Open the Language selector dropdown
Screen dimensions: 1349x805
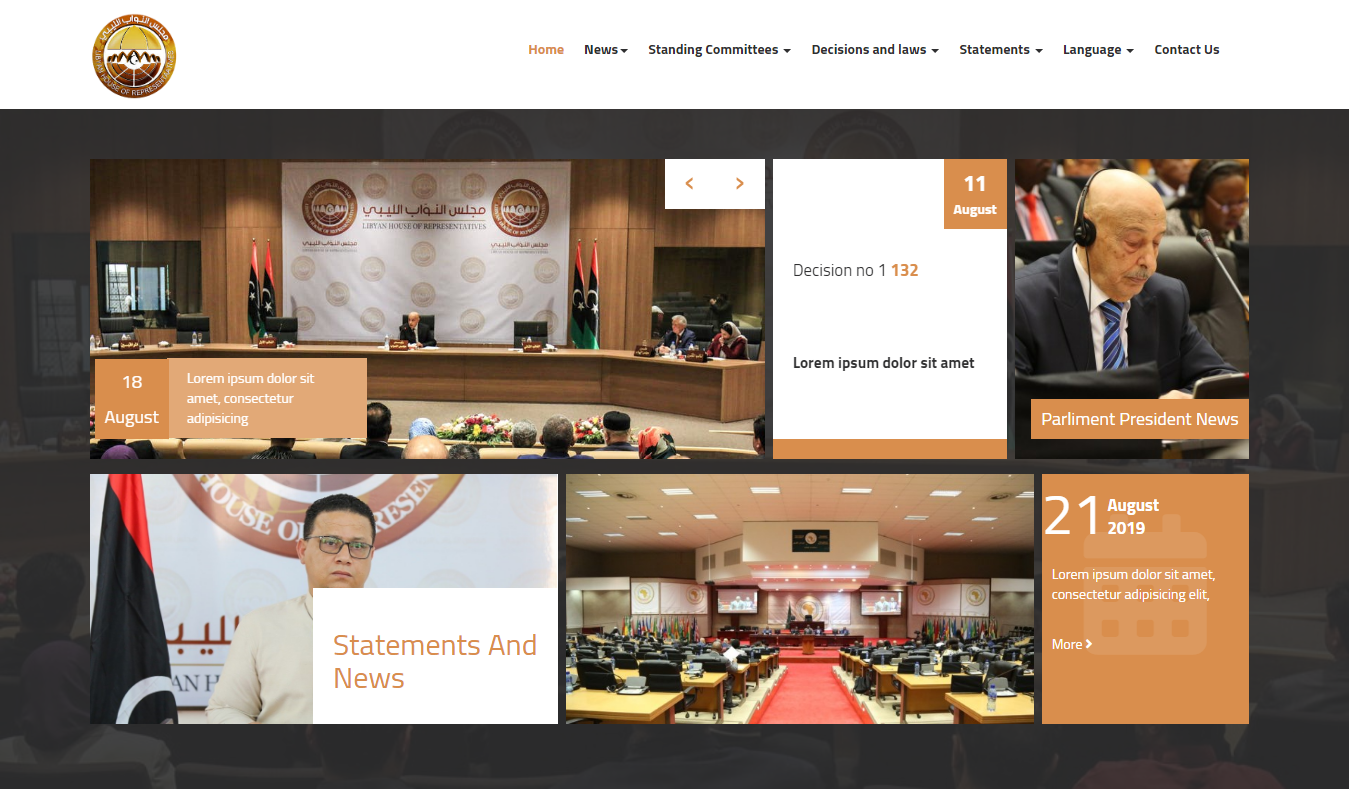pyautogui.click(x=1097, y=50)
